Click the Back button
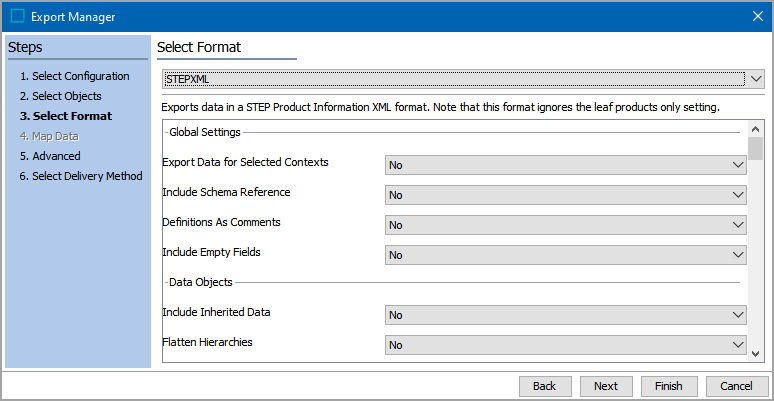Screen dimensions: 774x401 coord(545,386)
